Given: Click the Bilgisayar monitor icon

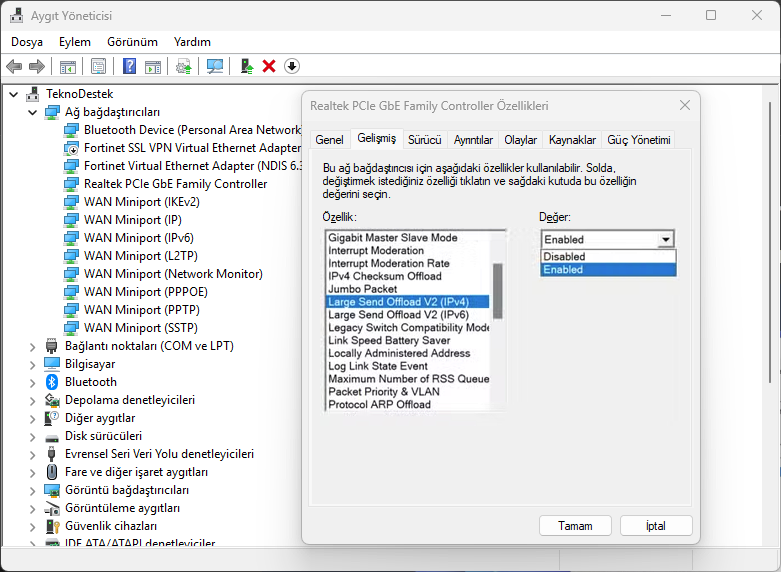Looking at the screenshot, I should tap(52, 364).
